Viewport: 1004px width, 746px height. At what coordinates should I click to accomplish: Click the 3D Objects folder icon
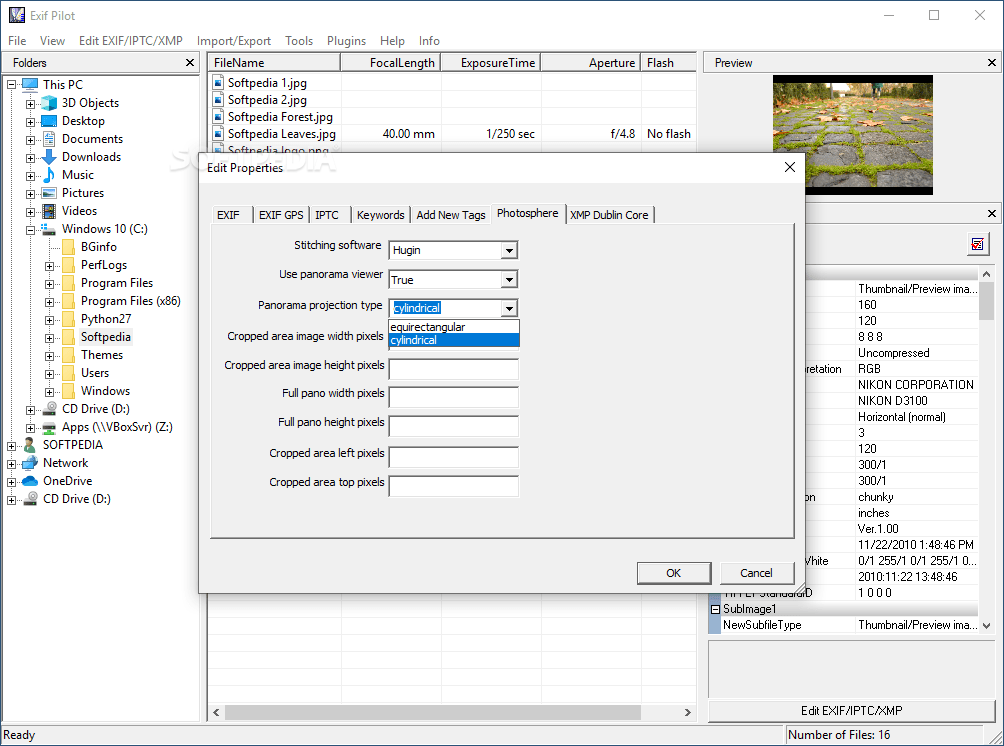pos(49,103)
